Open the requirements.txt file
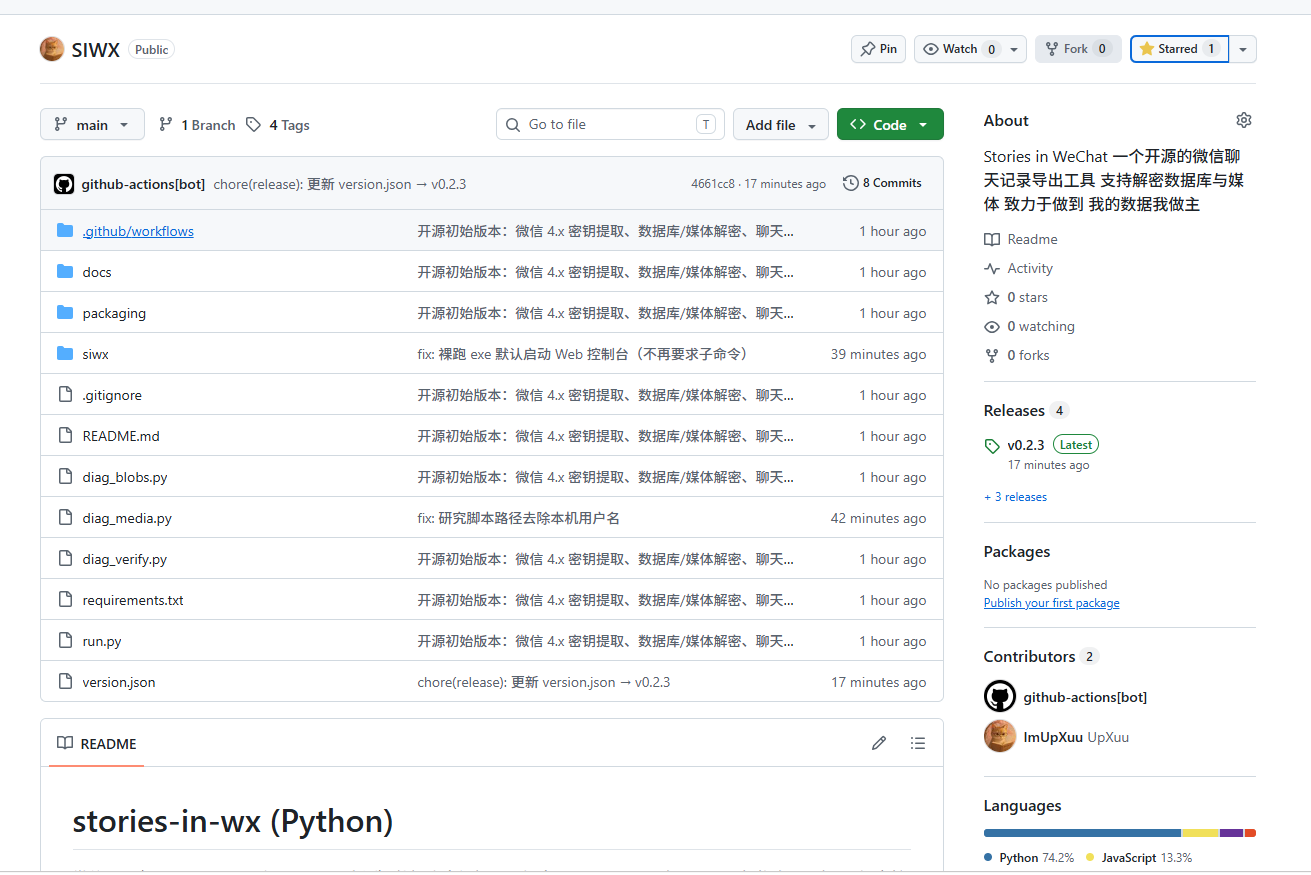The width and height of the screenshot is (1311, 875). pos(133,600)
